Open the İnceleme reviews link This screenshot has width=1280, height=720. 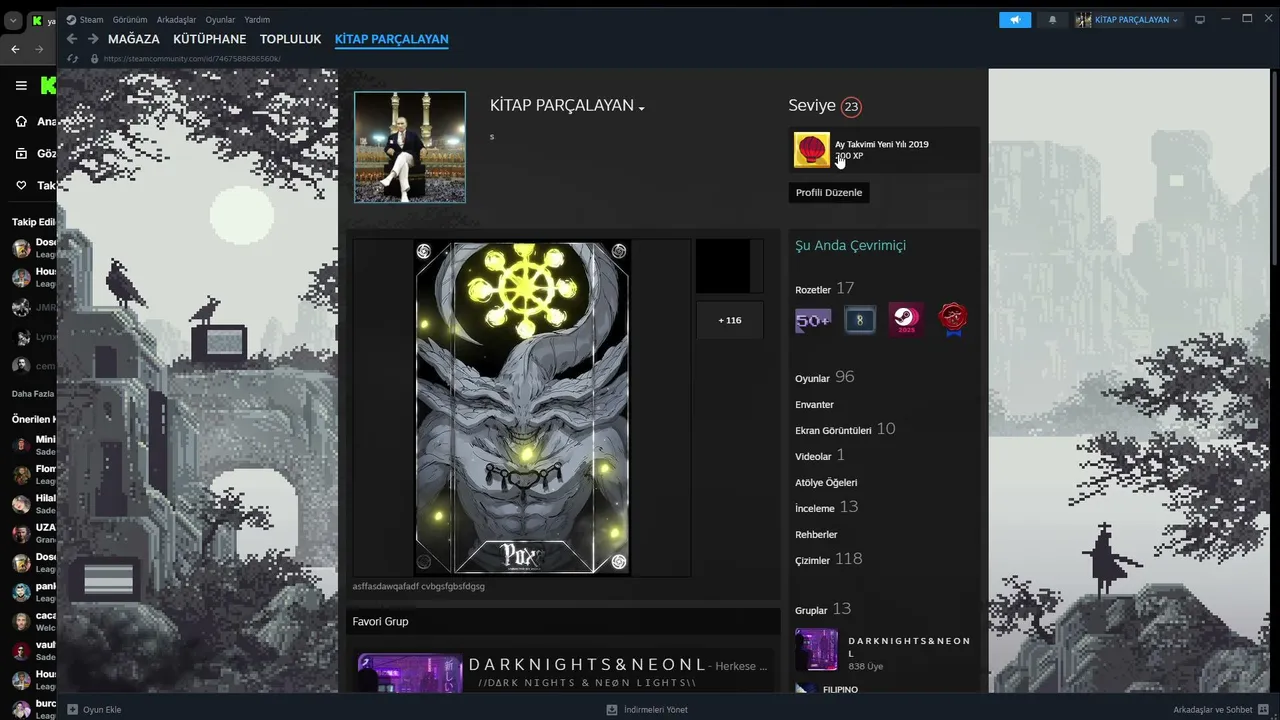(x=827, y=508)
